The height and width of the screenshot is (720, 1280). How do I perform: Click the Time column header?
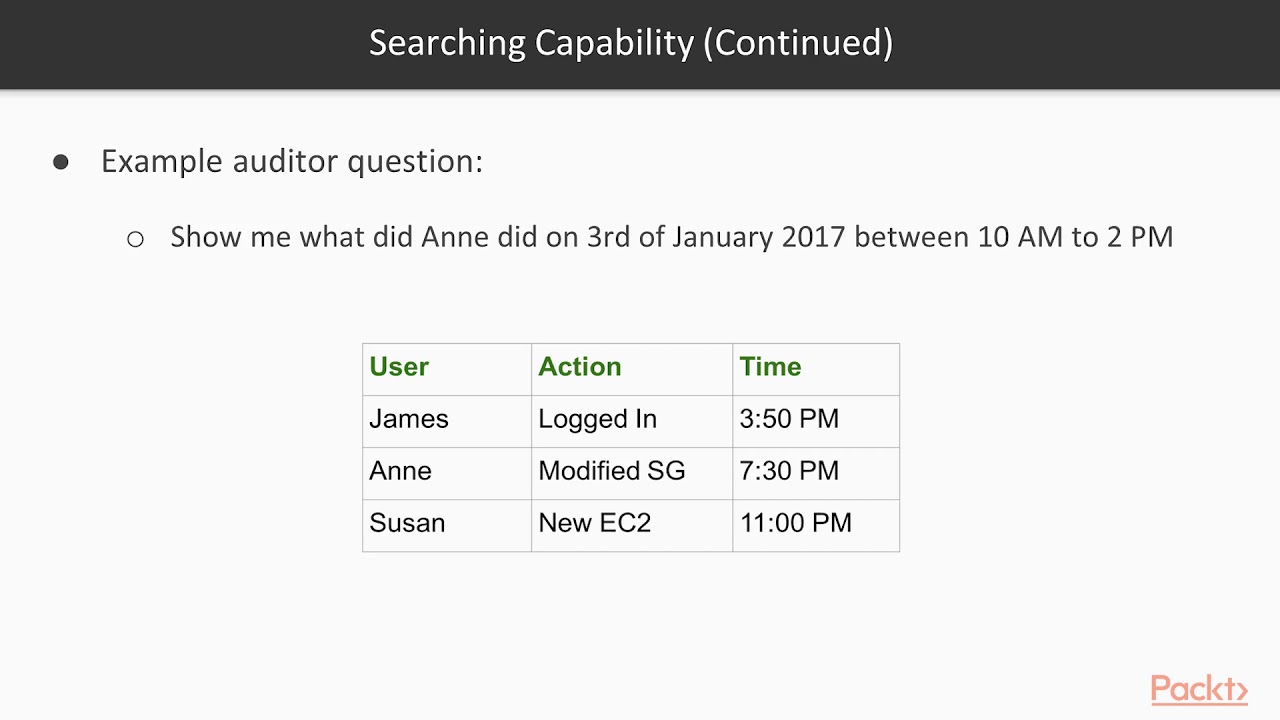point(770,367)
